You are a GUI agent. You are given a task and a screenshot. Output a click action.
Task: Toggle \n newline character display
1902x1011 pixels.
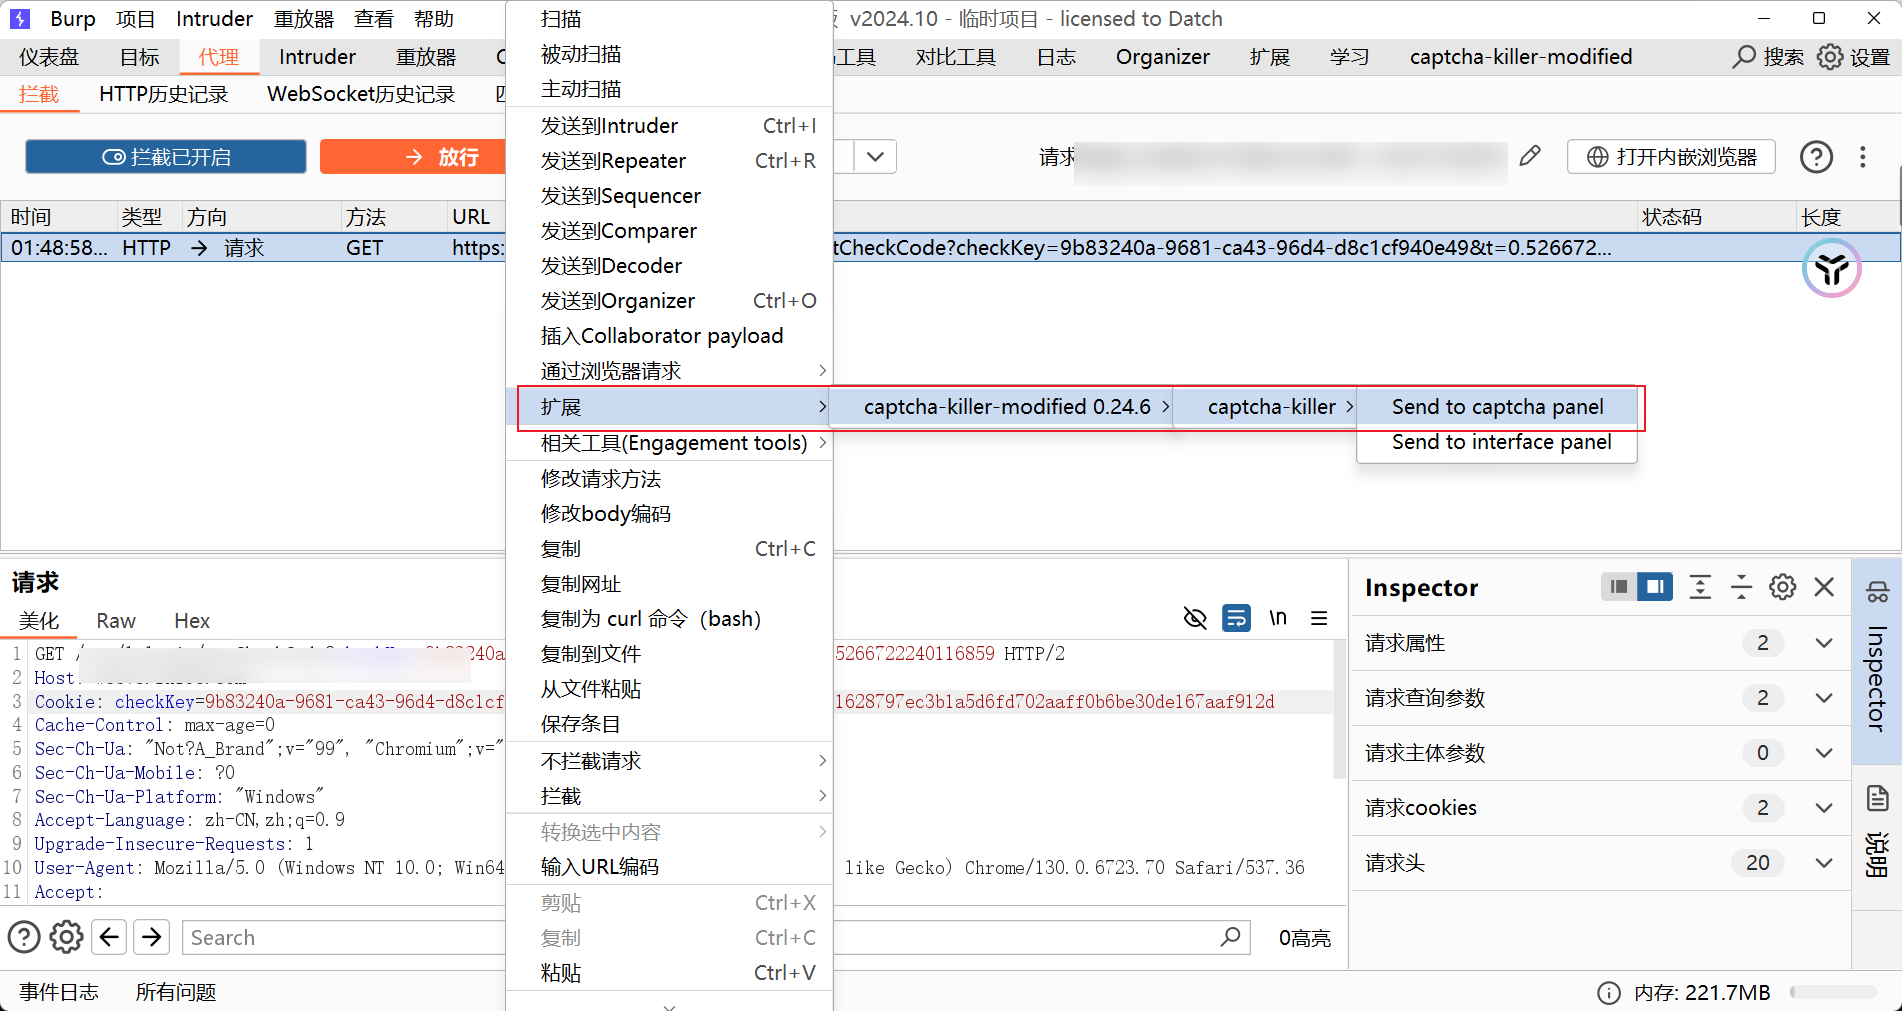1277,618
